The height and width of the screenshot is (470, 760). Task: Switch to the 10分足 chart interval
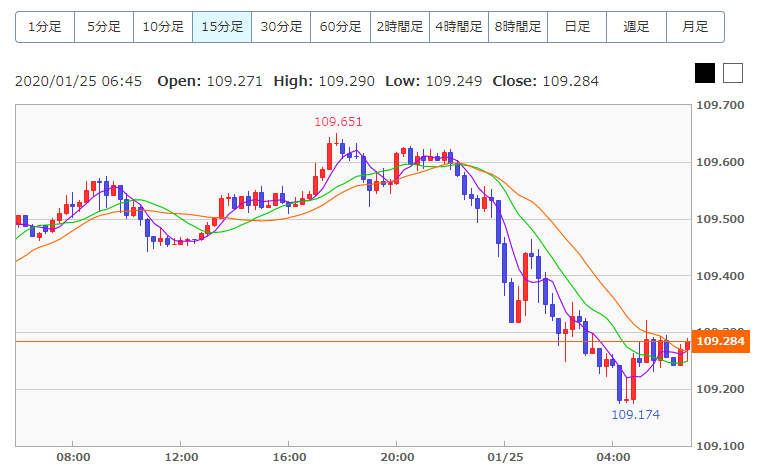[163, 27]
